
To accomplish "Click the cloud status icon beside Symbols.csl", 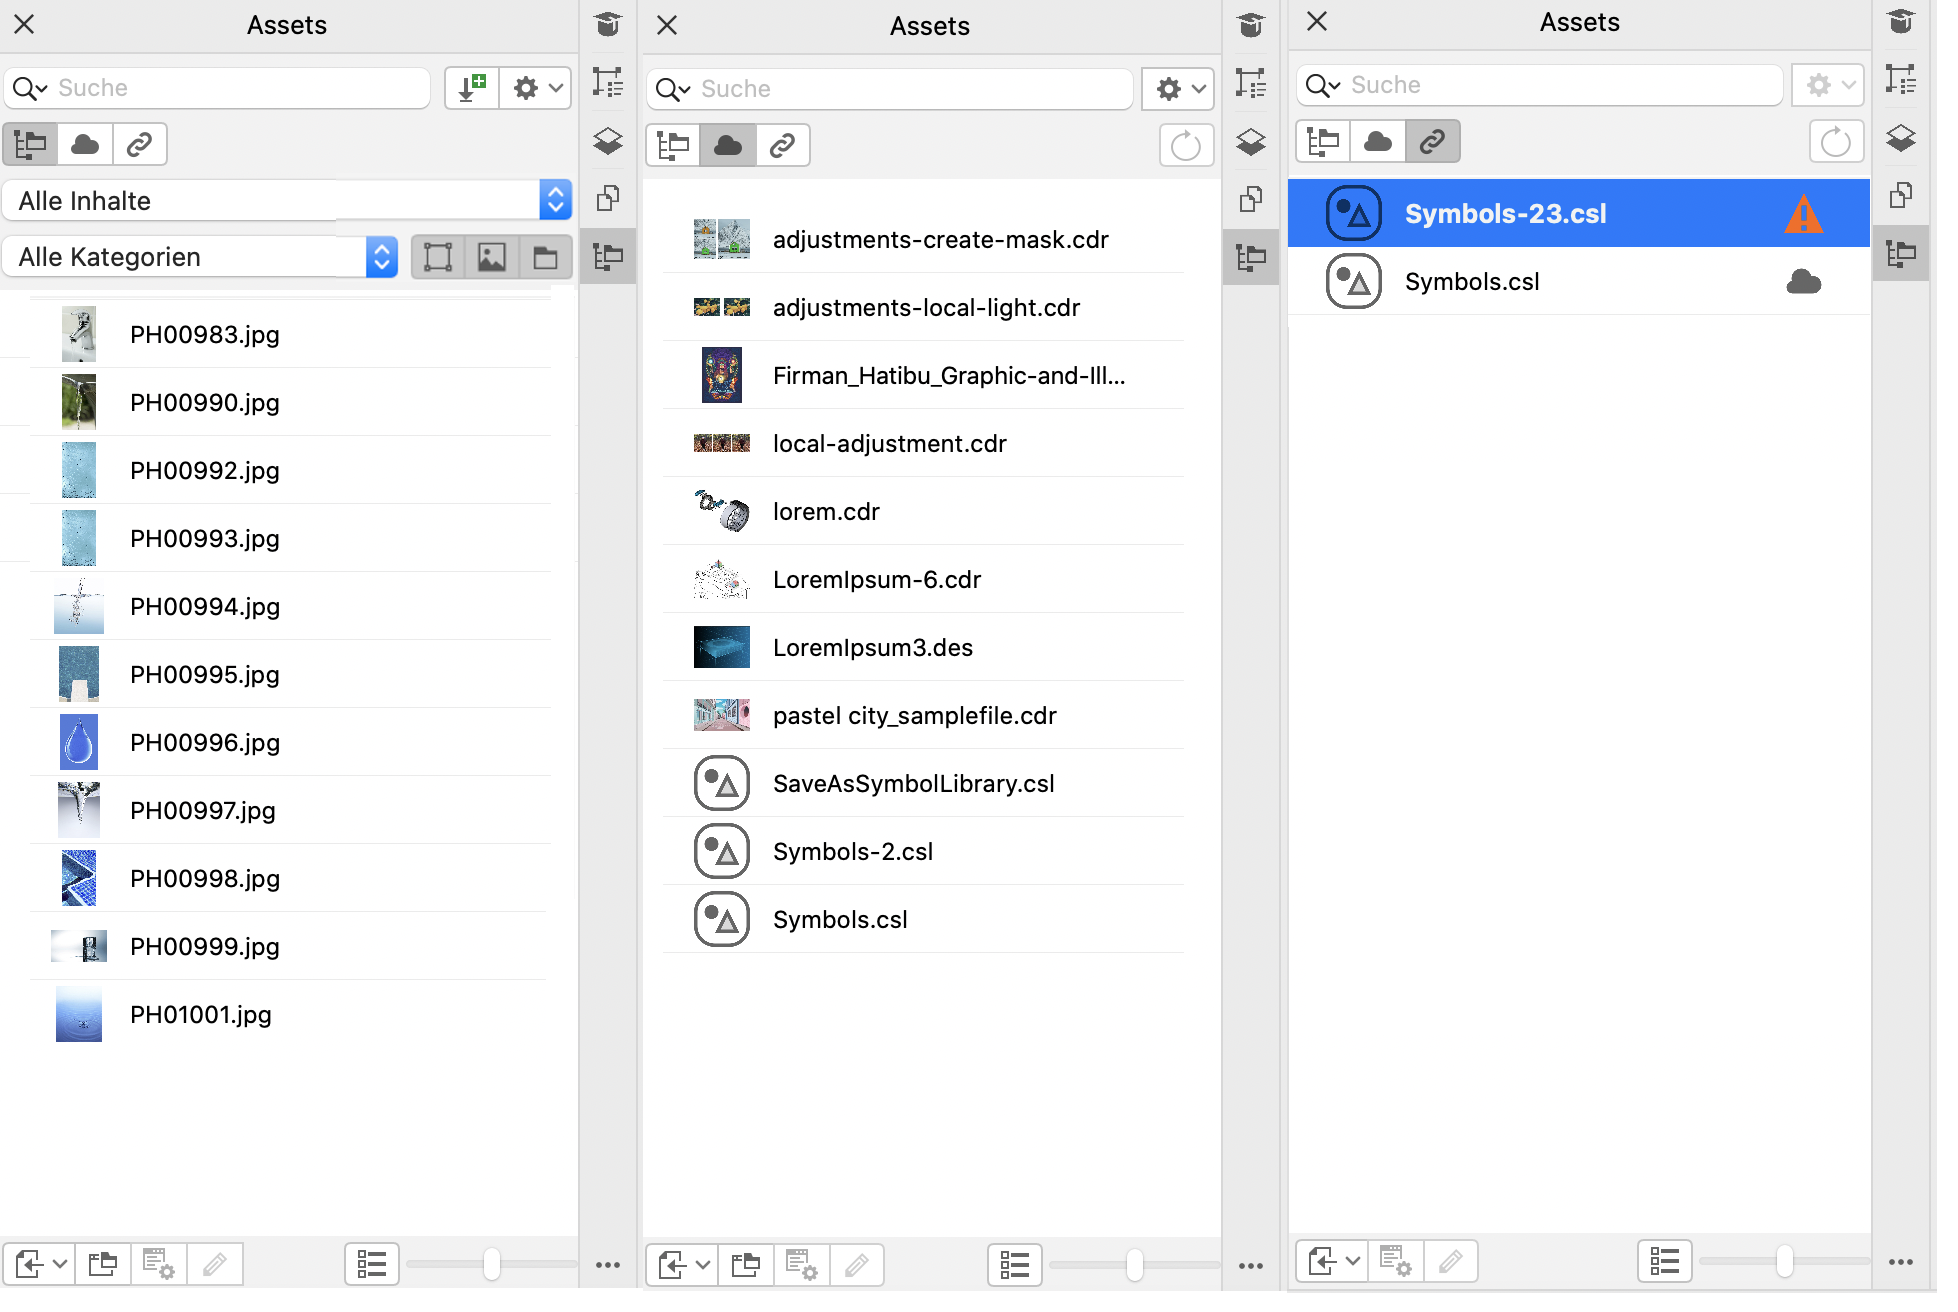I will [x=1803, y=282].
